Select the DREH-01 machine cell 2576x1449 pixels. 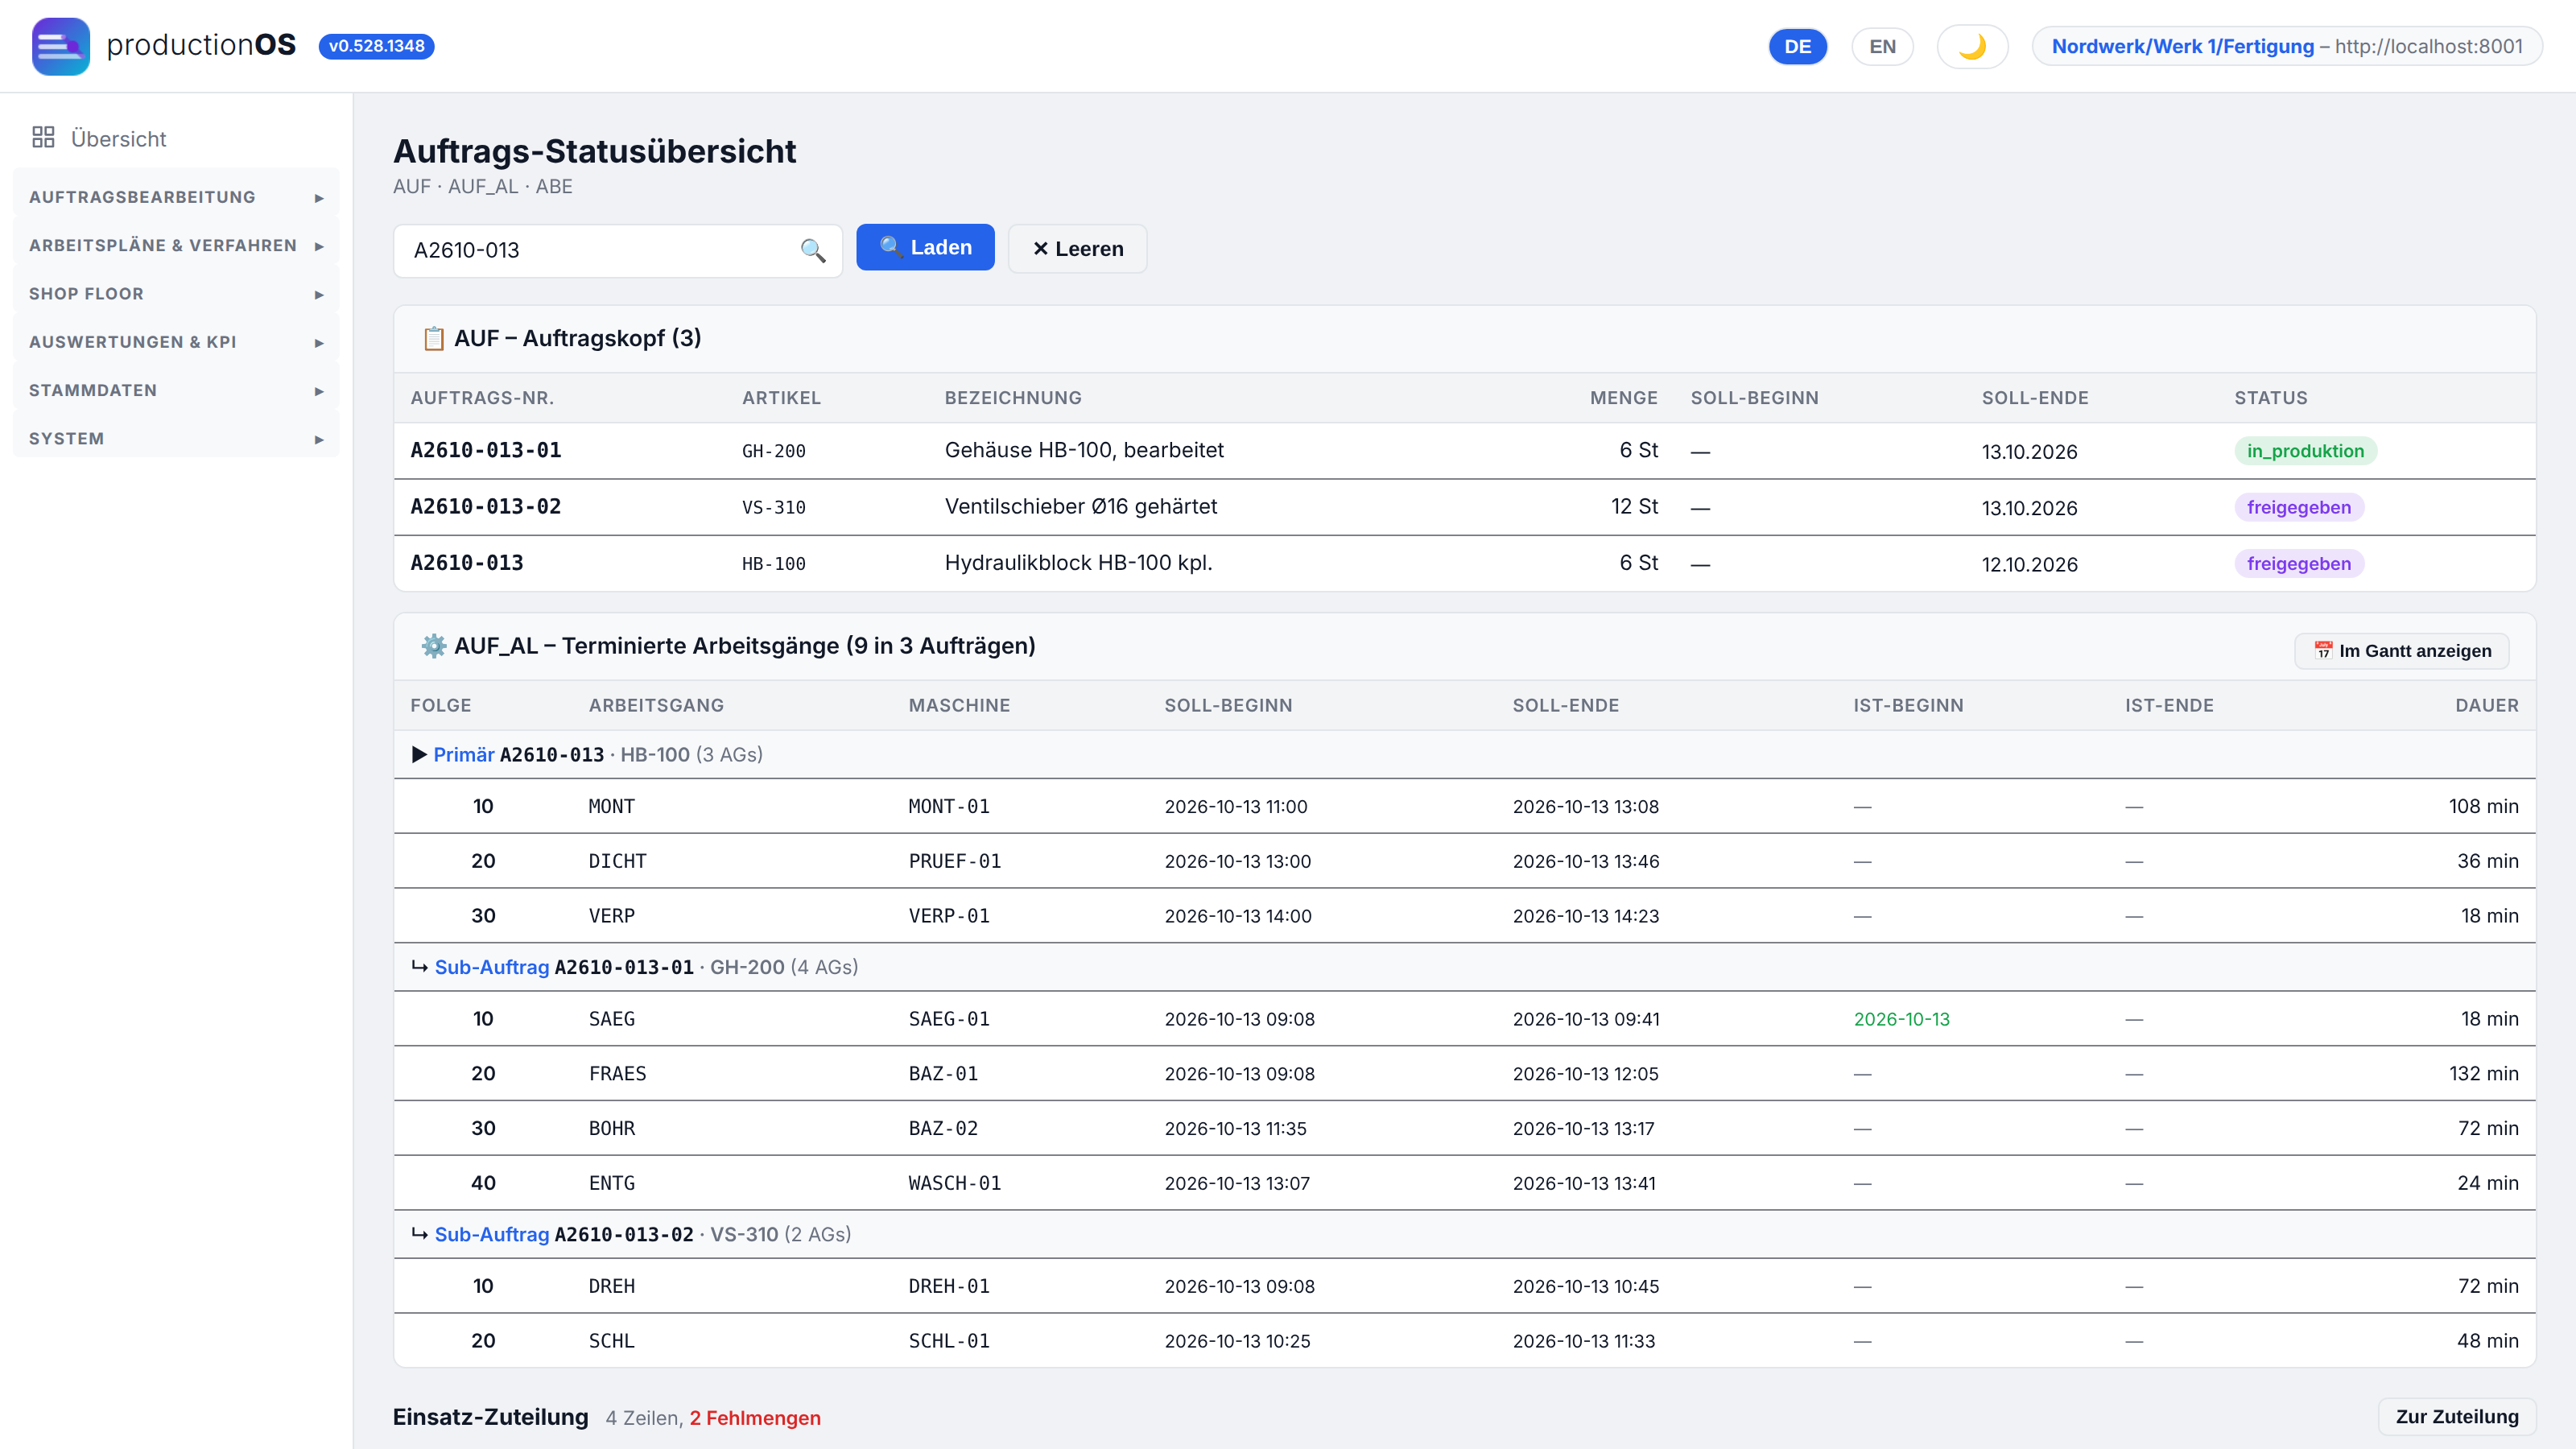tap(949, 1286)
